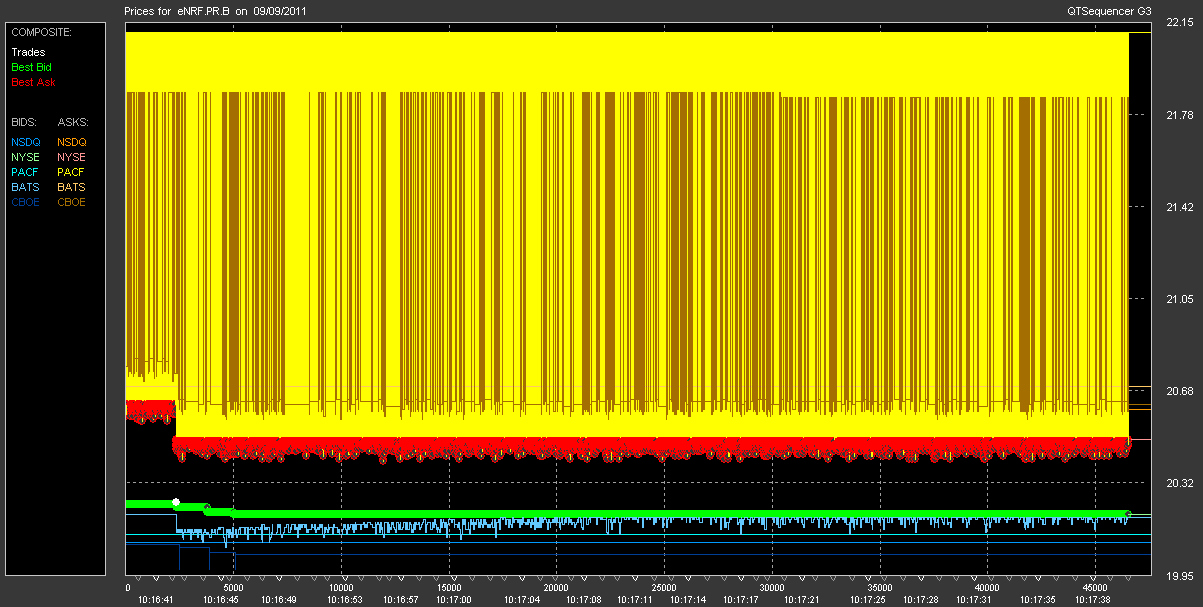This screenshot has width=1203, height=607.
Task: Click the 10:16:57 time label
Action: point(400,600)
